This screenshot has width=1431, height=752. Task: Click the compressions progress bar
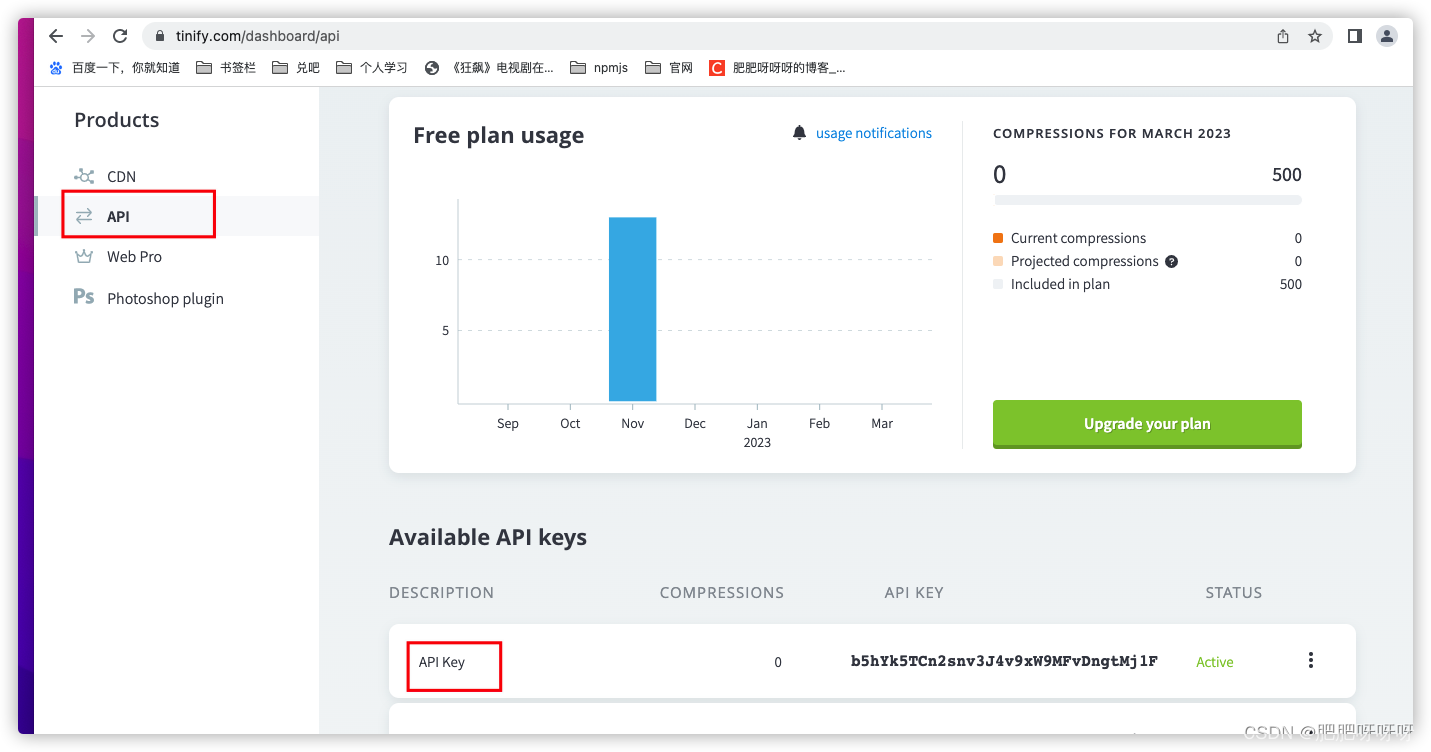pos(1147,200)
